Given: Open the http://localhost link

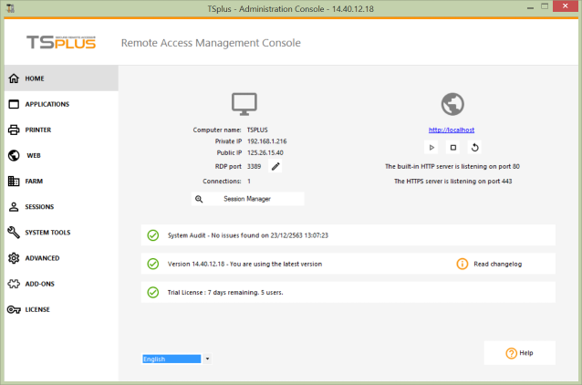Looking at the screenshot, I should pyautogui.click(x=451, y=130).
